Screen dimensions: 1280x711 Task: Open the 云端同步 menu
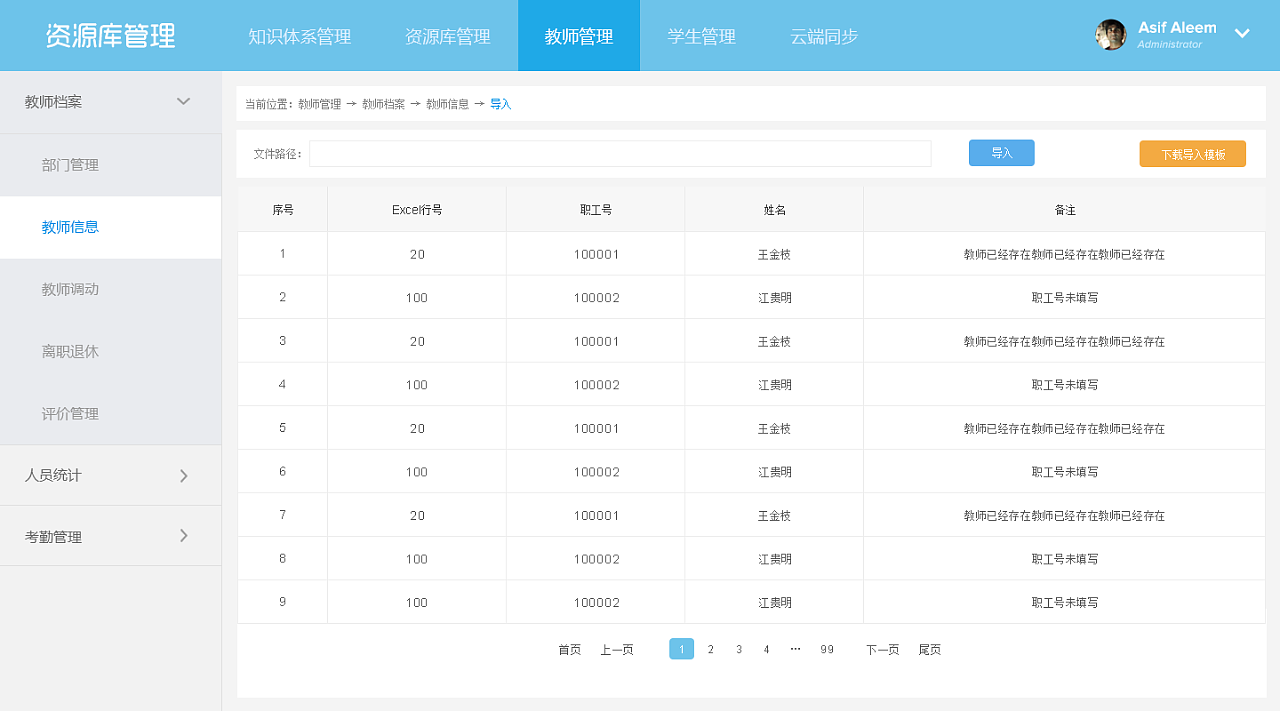(822, 35)
